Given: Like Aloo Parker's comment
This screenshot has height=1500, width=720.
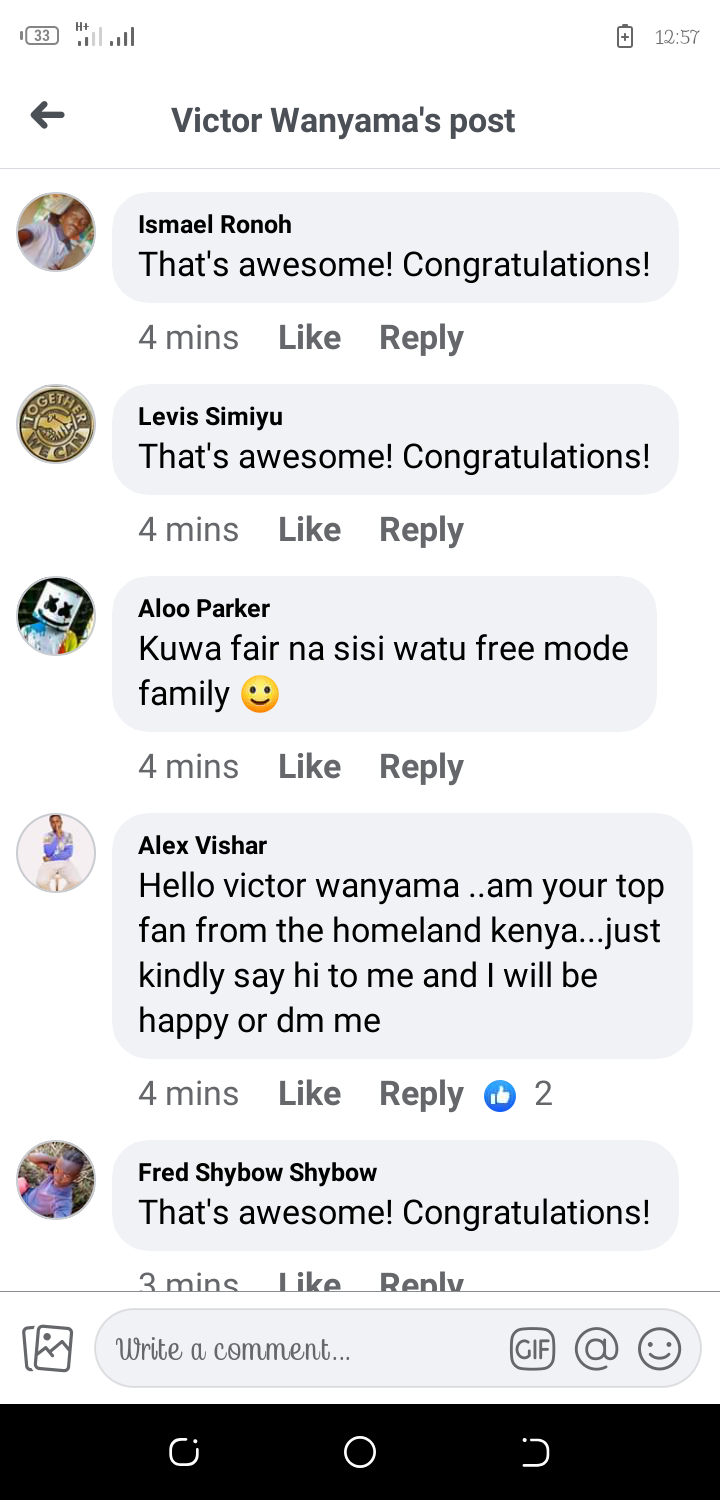Looking at the screenshot, I should 309,767.
